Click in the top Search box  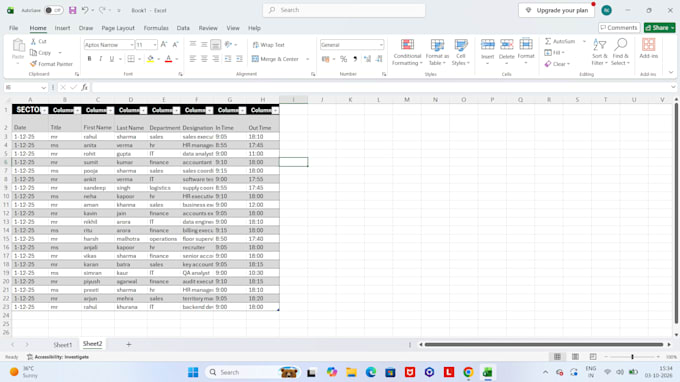pos(344,10)
